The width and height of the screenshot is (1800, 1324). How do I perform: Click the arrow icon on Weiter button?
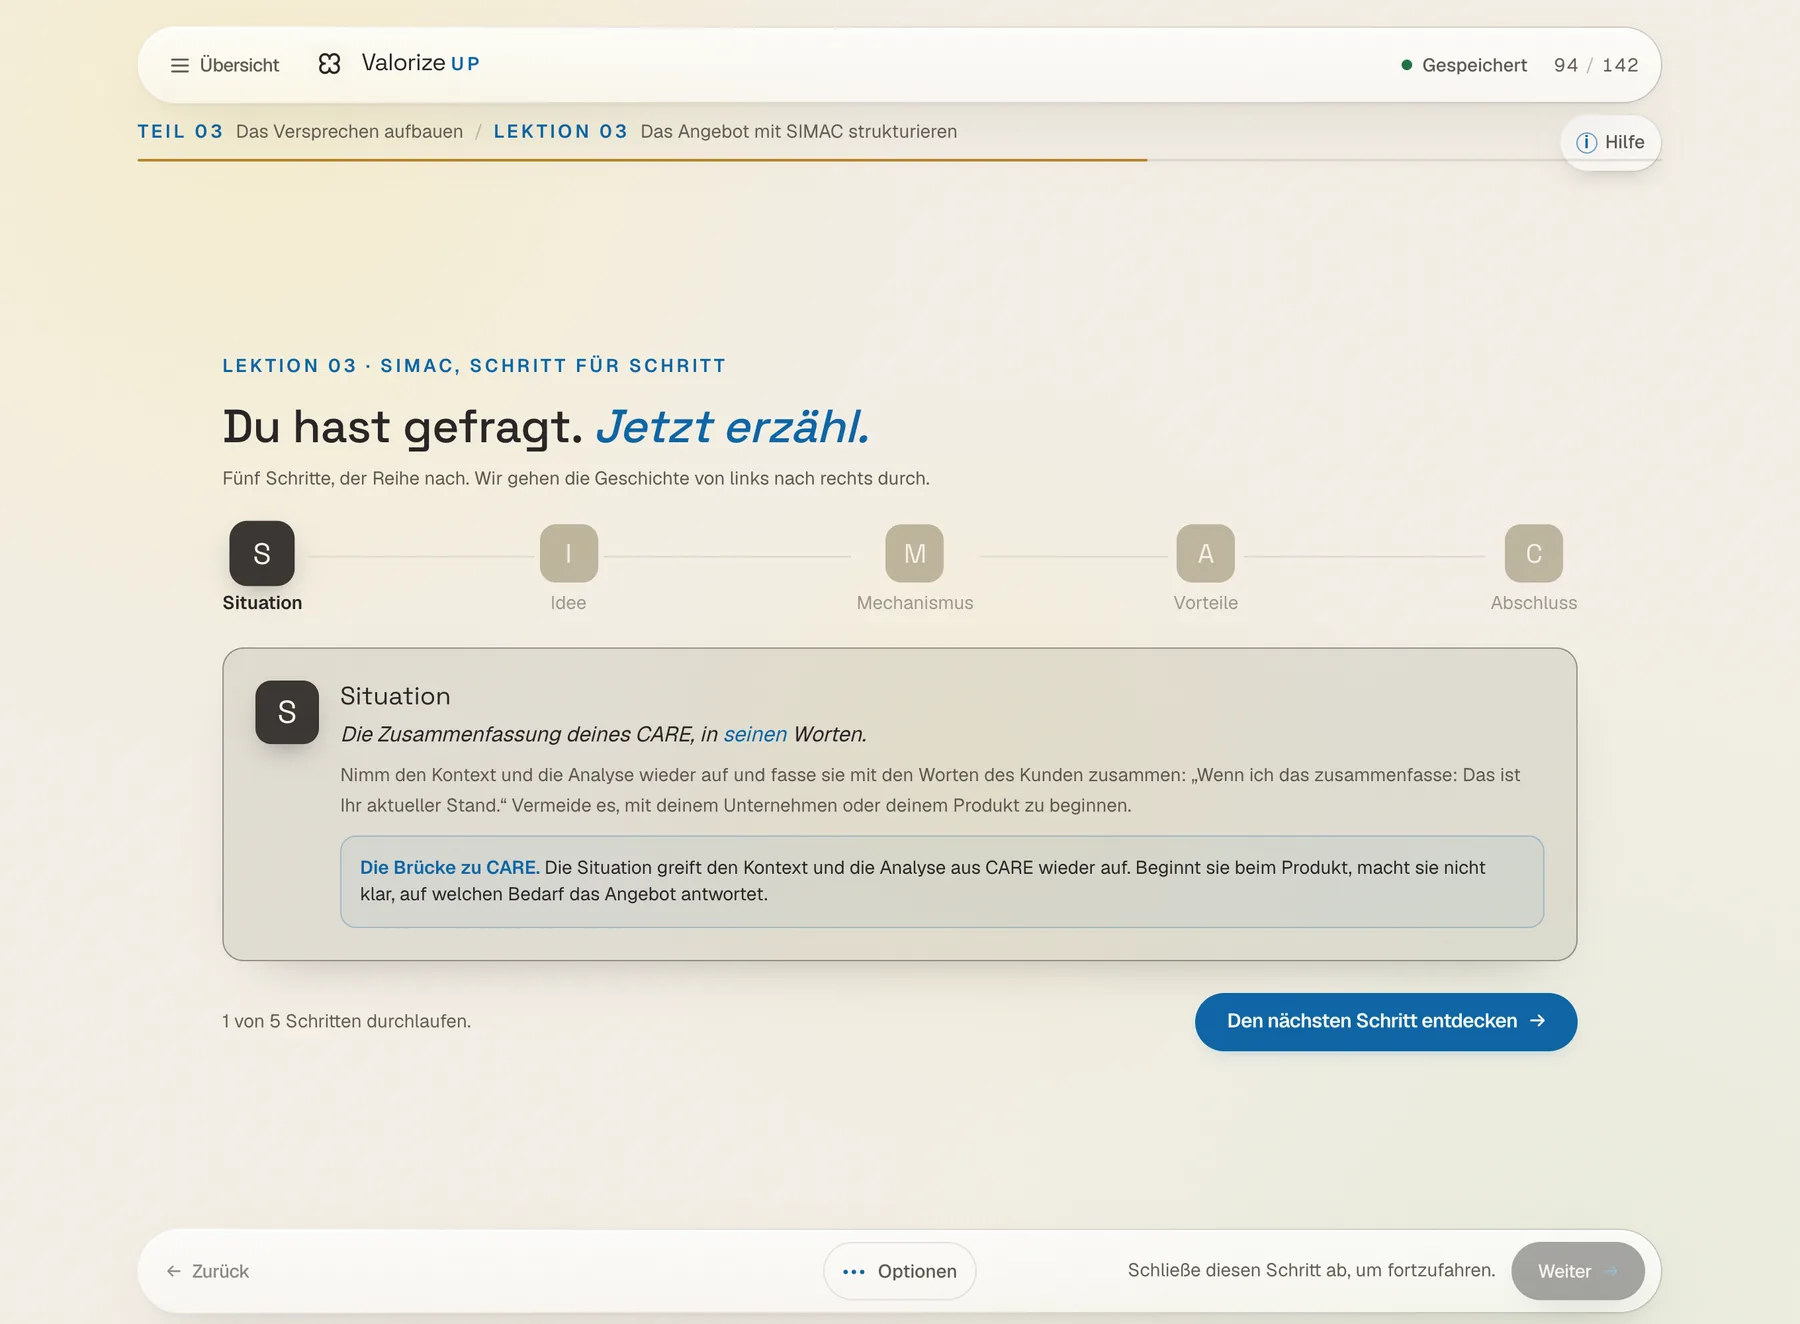point(1611,1271)
